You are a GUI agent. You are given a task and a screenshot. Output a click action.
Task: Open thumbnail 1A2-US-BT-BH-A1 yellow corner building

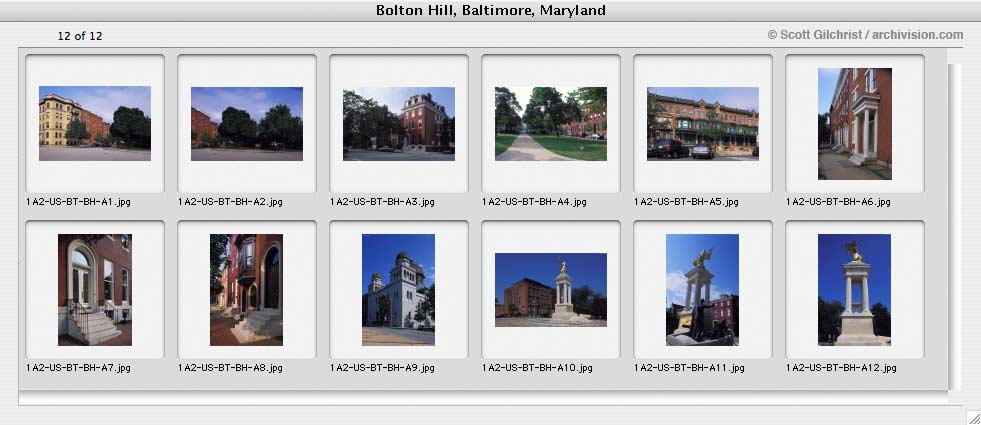[x=94, y=123]
